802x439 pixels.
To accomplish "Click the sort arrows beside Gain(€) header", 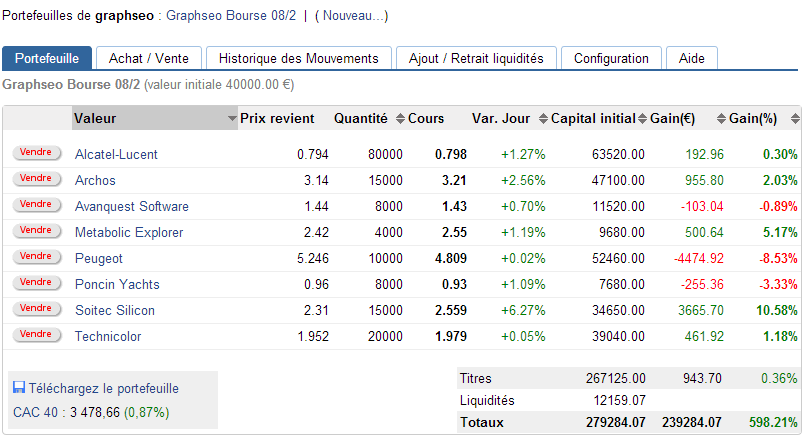I will coord(720,119).
